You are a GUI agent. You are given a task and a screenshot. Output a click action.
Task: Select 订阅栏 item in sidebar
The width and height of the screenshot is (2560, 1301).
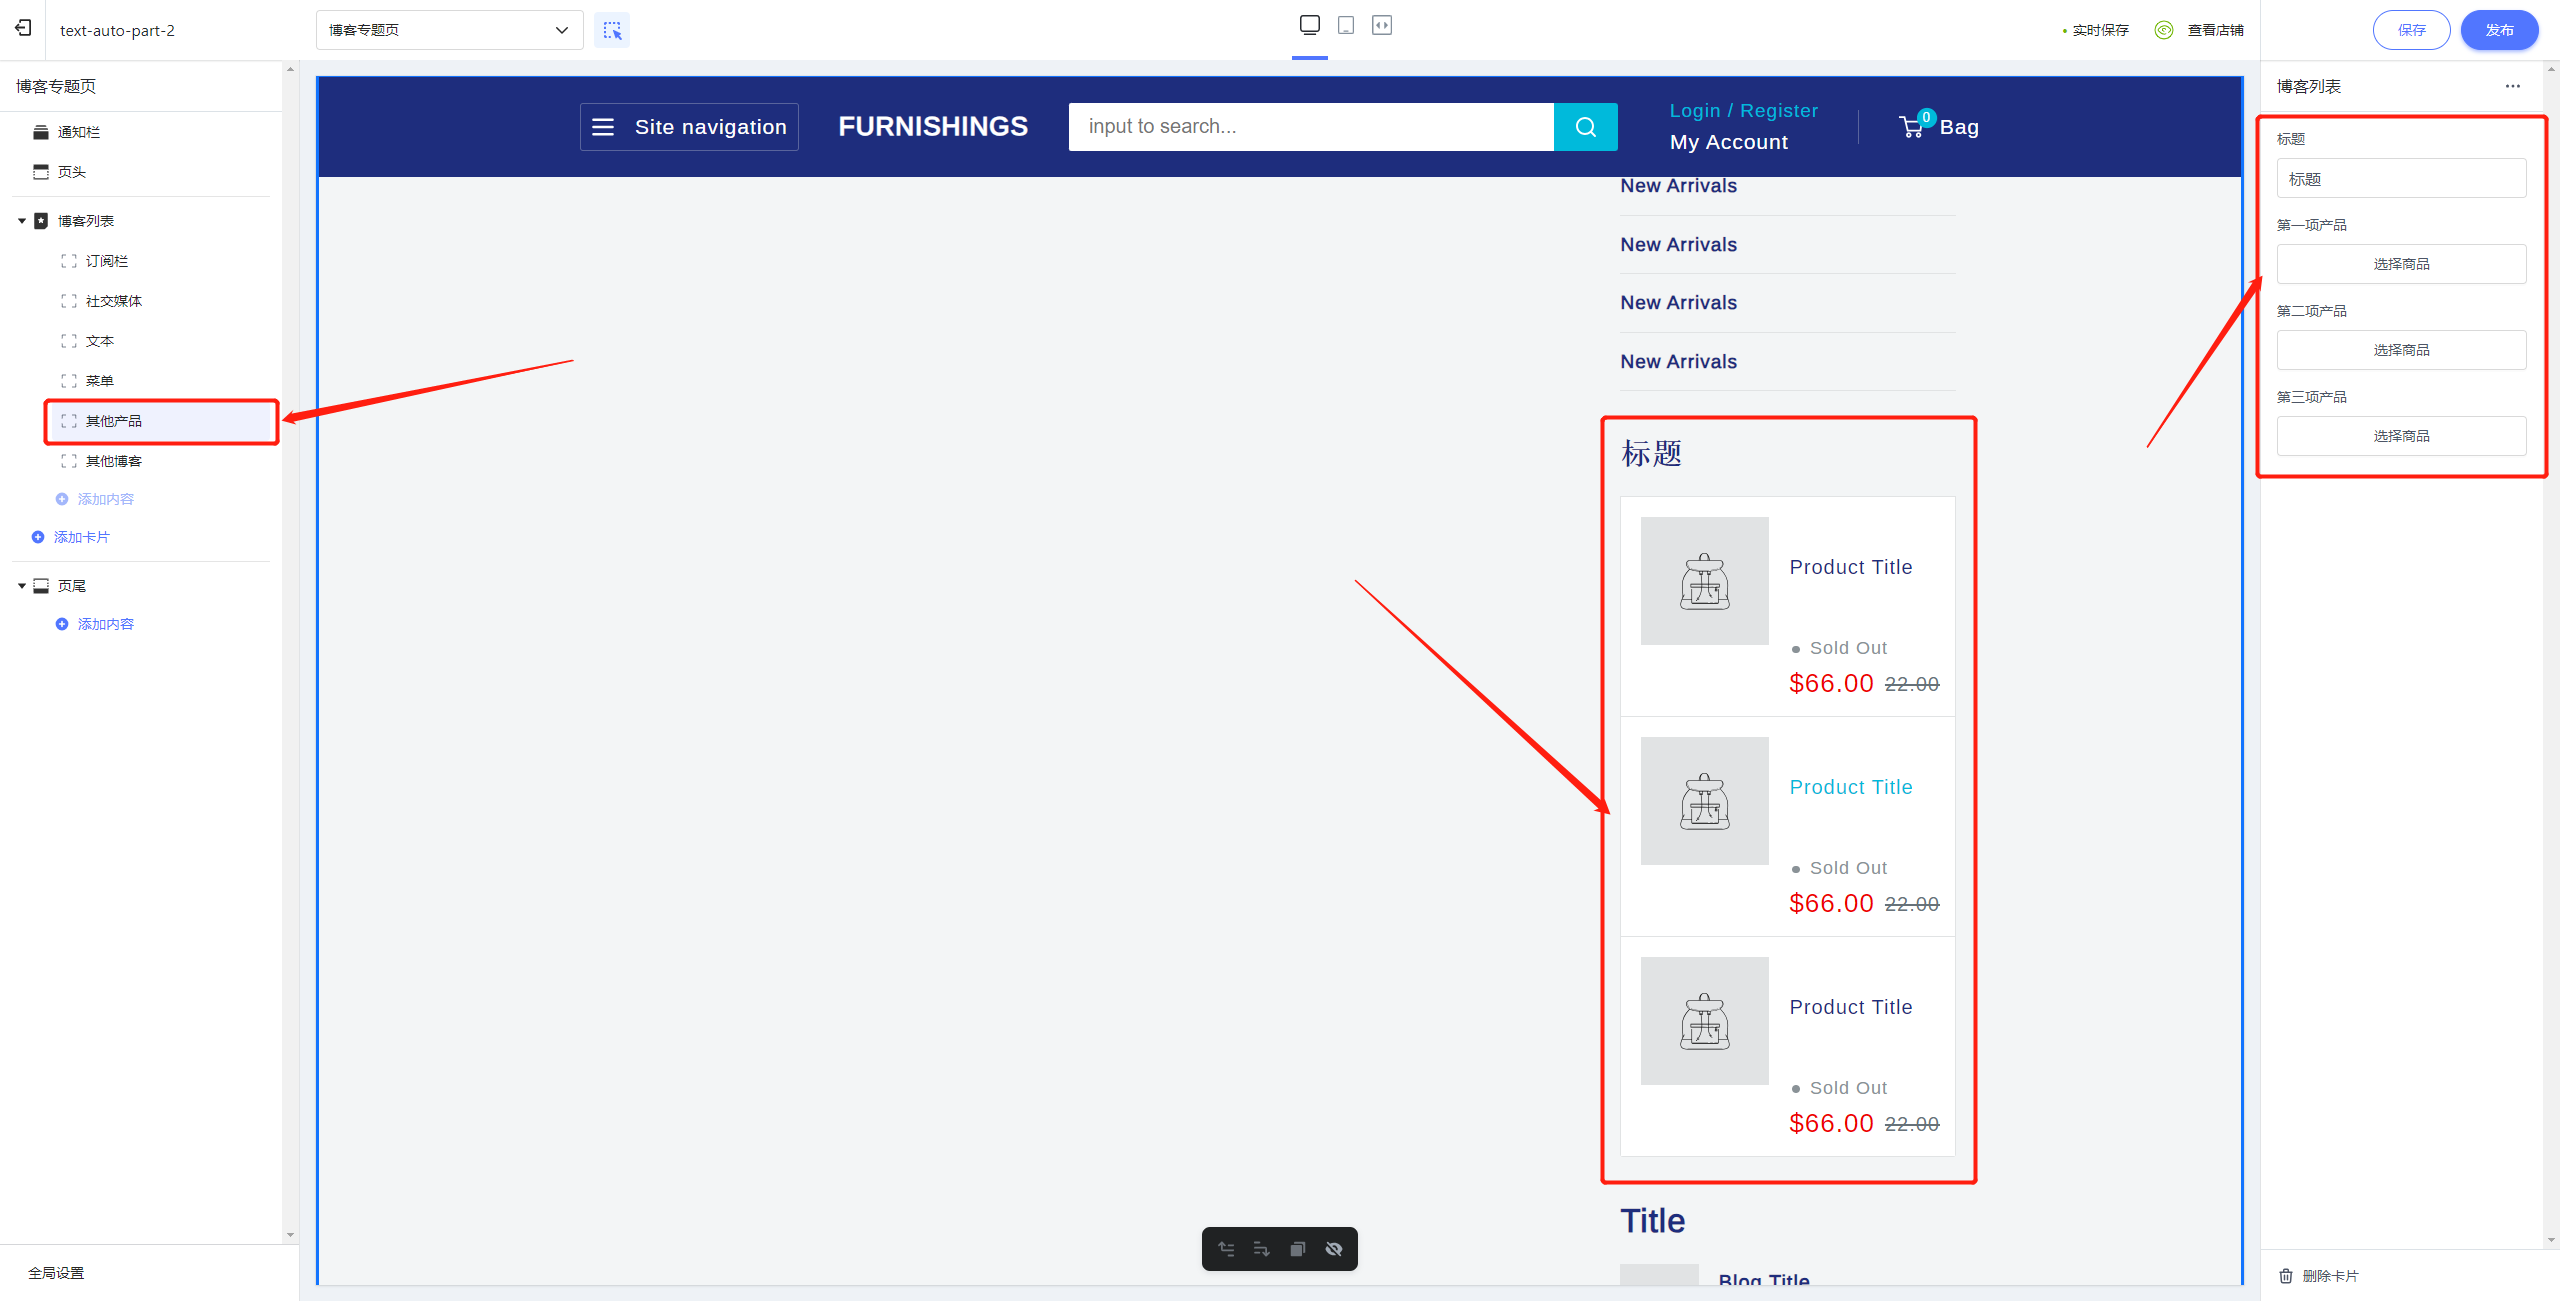(106, 261)
